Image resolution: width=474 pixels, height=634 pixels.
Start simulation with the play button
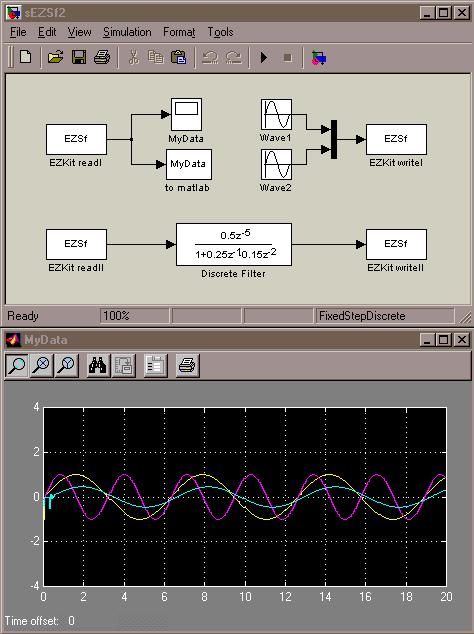pyautogui.click(x=264, y=57)
